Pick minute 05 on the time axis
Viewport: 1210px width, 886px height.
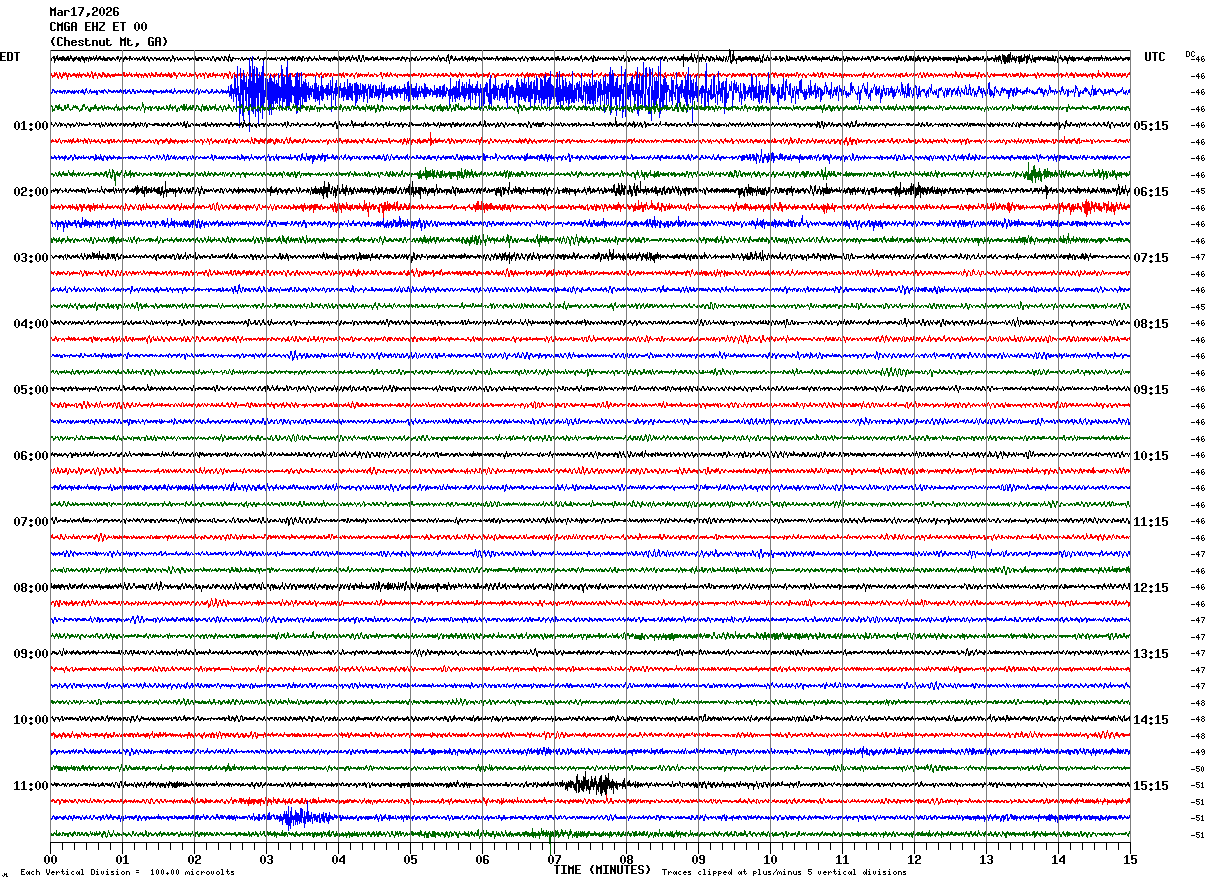pos(410,859)
